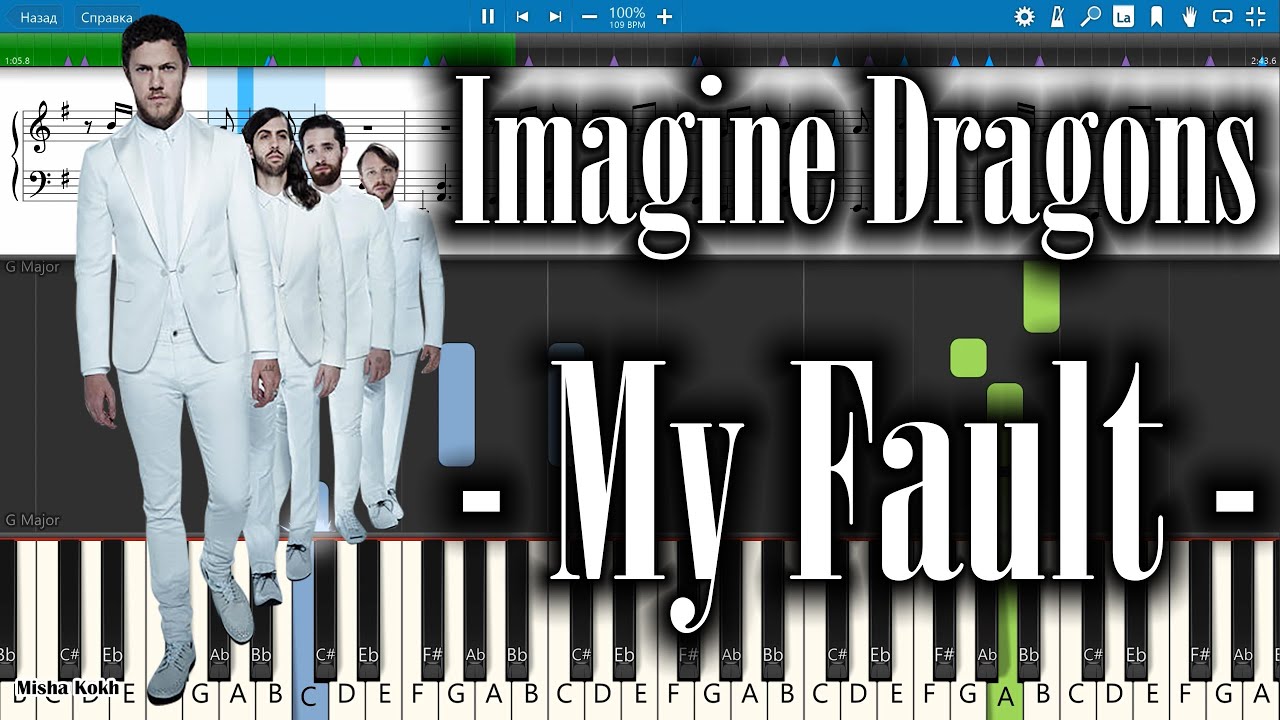The height and width of the screenshot is (720, 1280).
Task: Toggle the La note labels button
Action: point(1123,16)
